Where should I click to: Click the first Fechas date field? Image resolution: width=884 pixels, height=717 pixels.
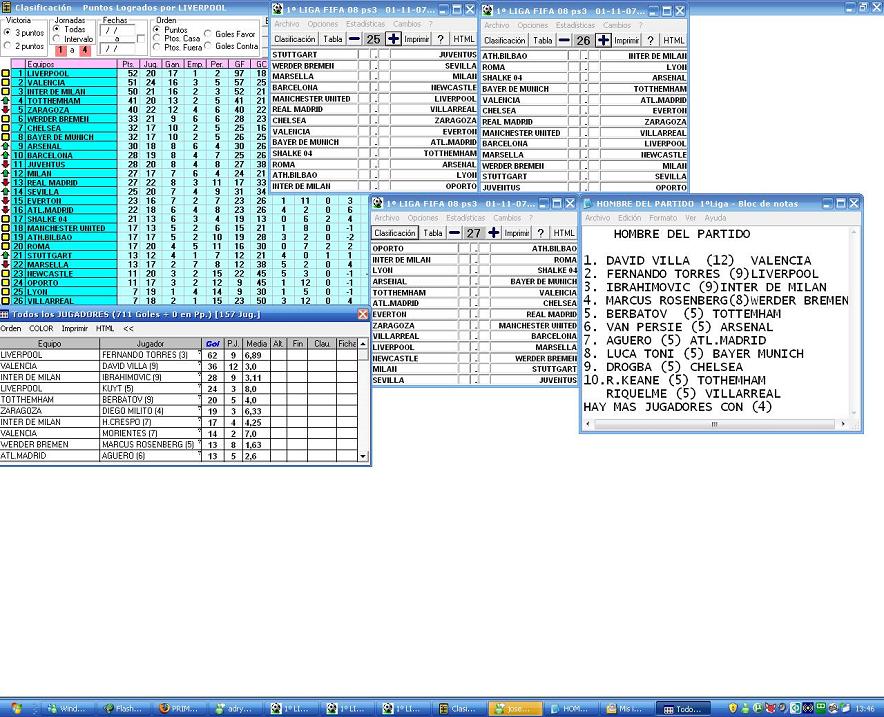point(117,30)
